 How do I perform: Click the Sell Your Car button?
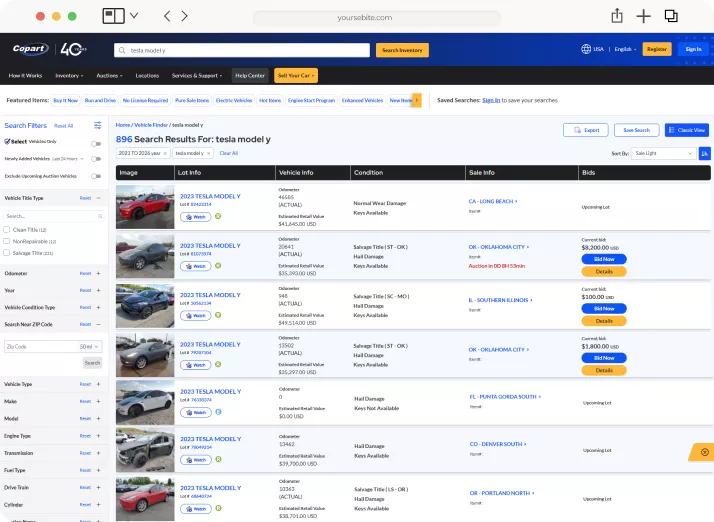[296, 76]
